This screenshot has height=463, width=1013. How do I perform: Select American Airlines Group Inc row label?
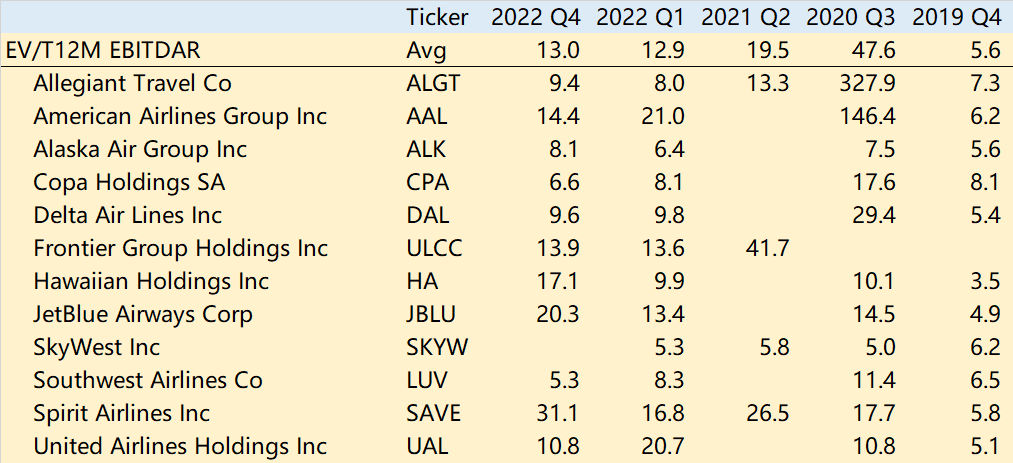tap(180, 116)
